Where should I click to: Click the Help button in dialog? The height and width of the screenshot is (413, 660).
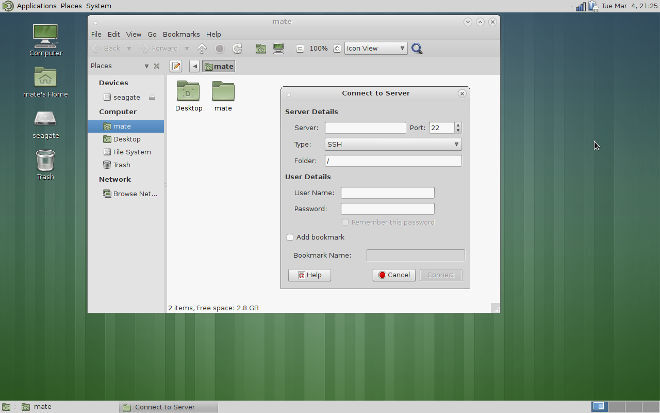309,274
